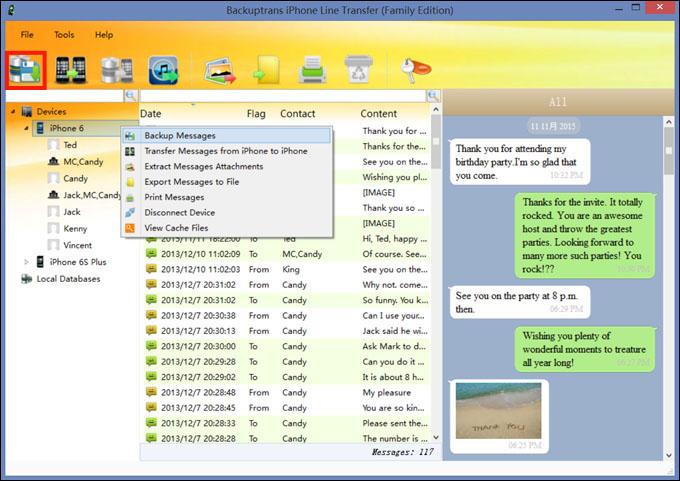Click the 'See you on the party' chat bubble
680x481 pixels.
(x=520, y=302)
